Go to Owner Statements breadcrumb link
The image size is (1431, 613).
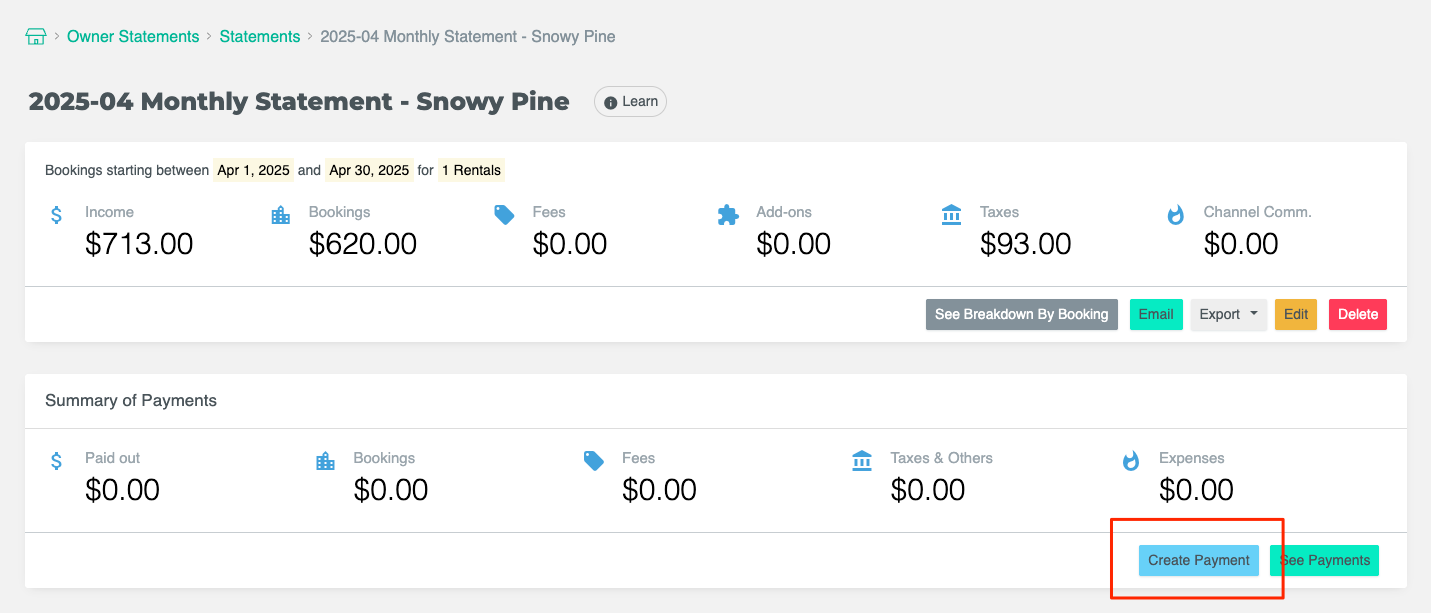click(x=133, y=37)
